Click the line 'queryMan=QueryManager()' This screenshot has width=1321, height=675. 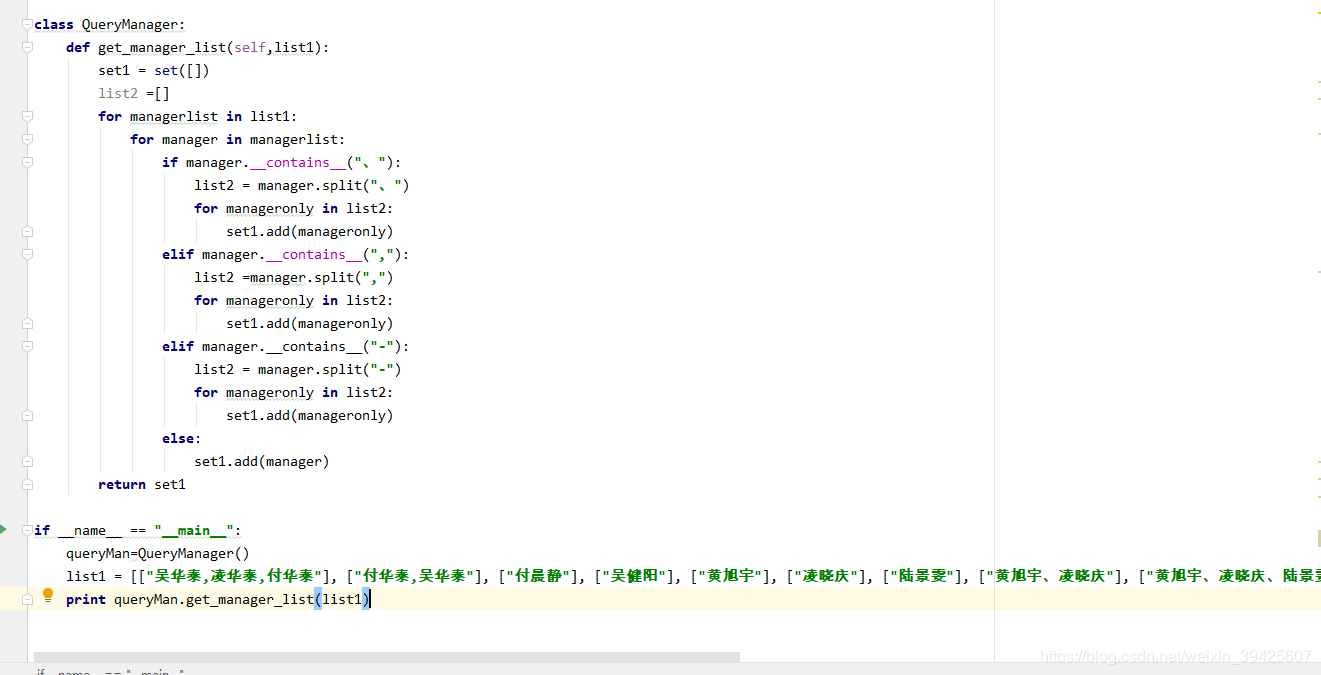click(x=158, y=553)
